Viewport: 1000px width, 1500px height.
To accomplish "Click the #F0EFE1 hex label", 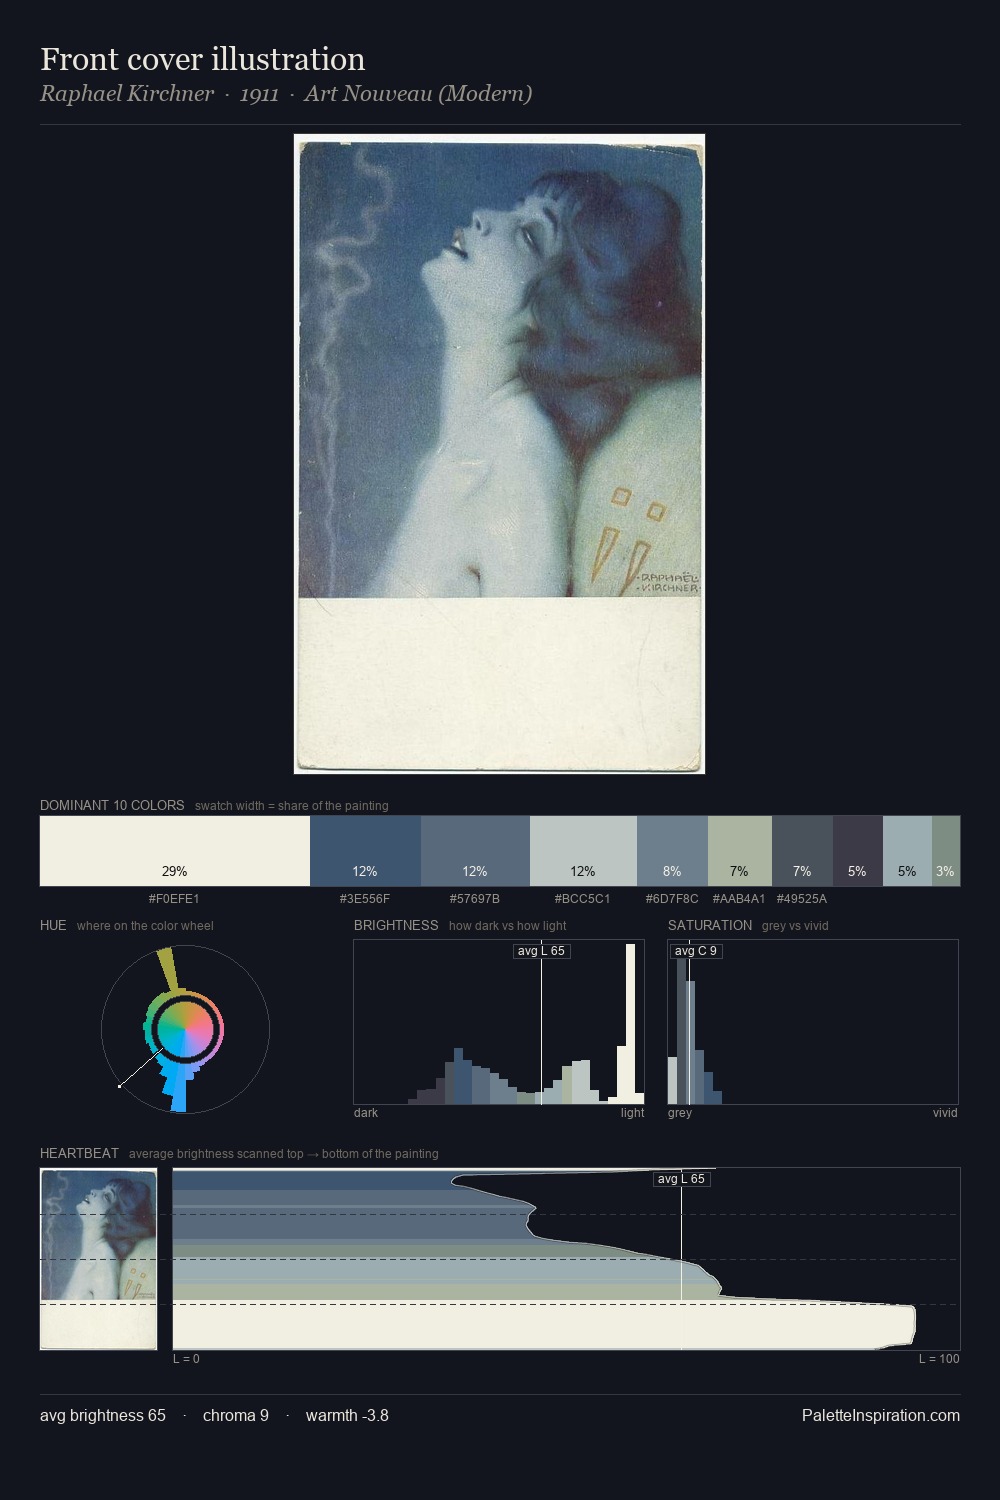I will click(x=174, y=899).
